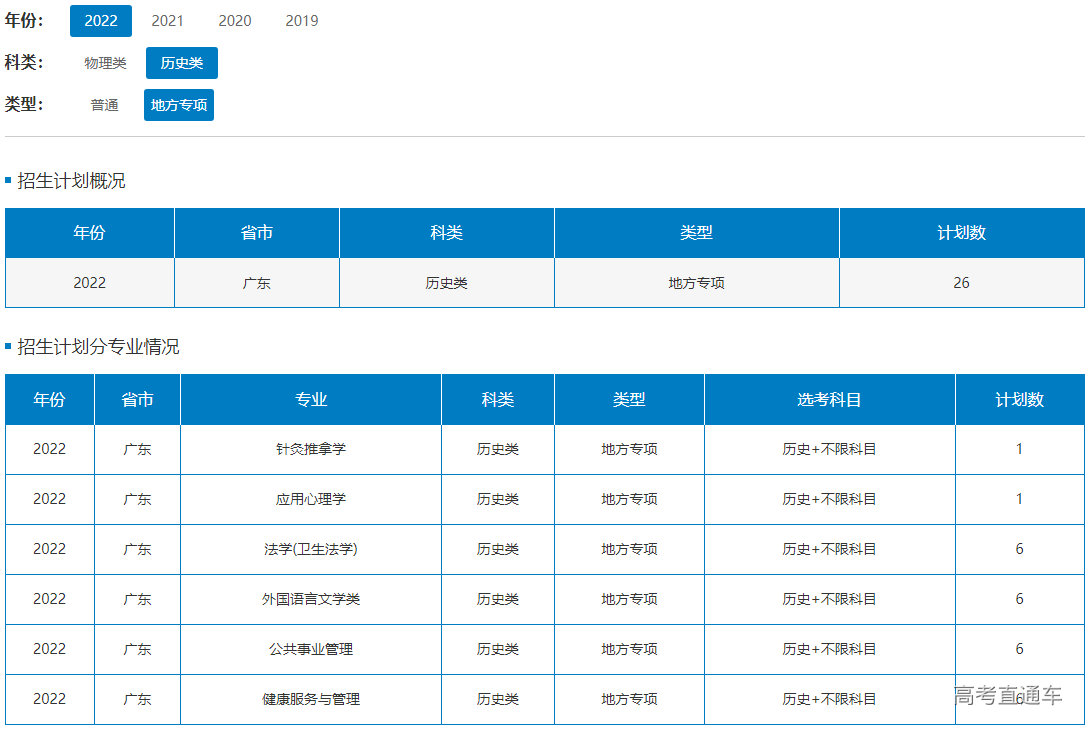Click the 计划数 header in overview table
Screen dimensions: 1091x735
961,233
